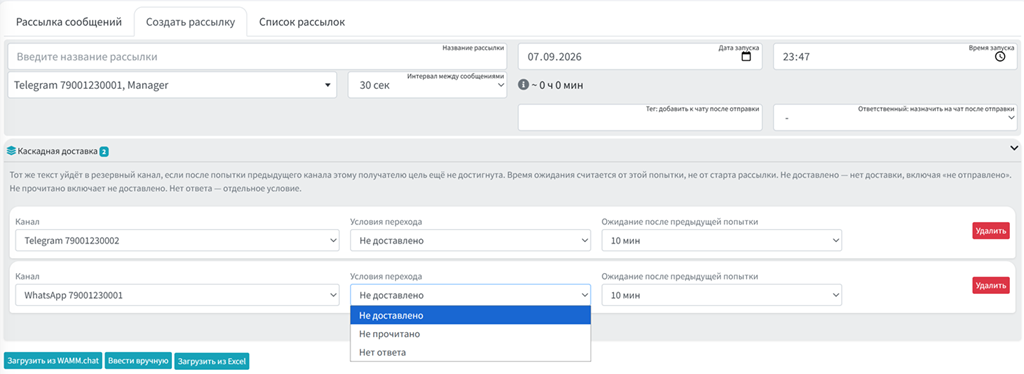The width and height of the screenshot is (1024, 374).
Task: Open the calendar picker icon in launch date
Action: [x=746, y=57]
